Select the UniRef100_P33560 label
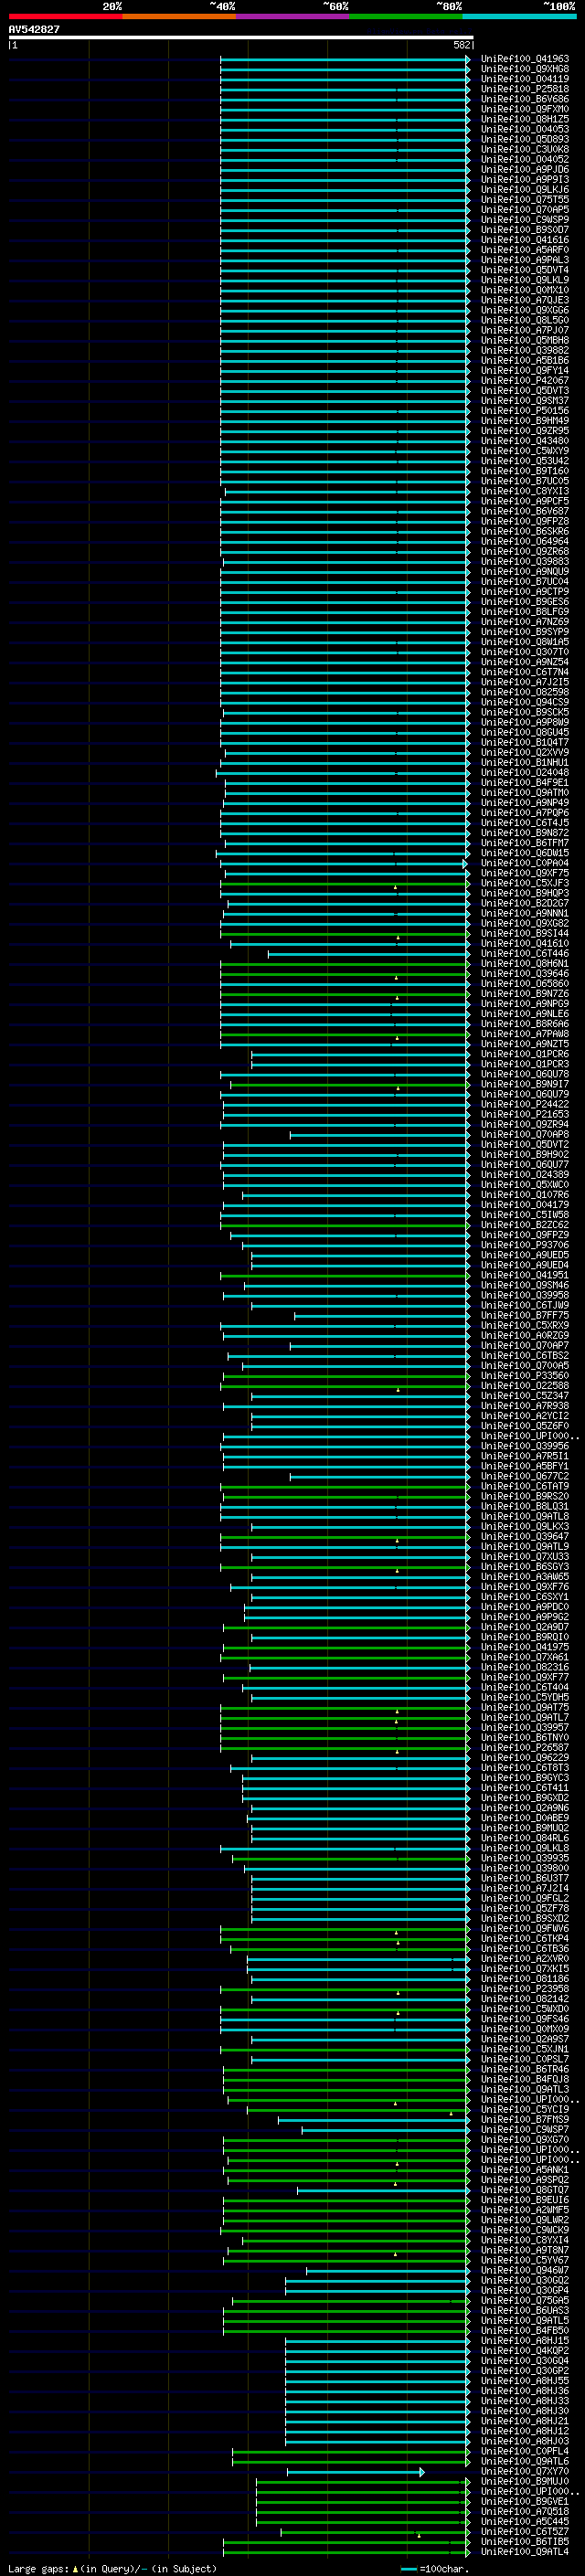 525,1375
